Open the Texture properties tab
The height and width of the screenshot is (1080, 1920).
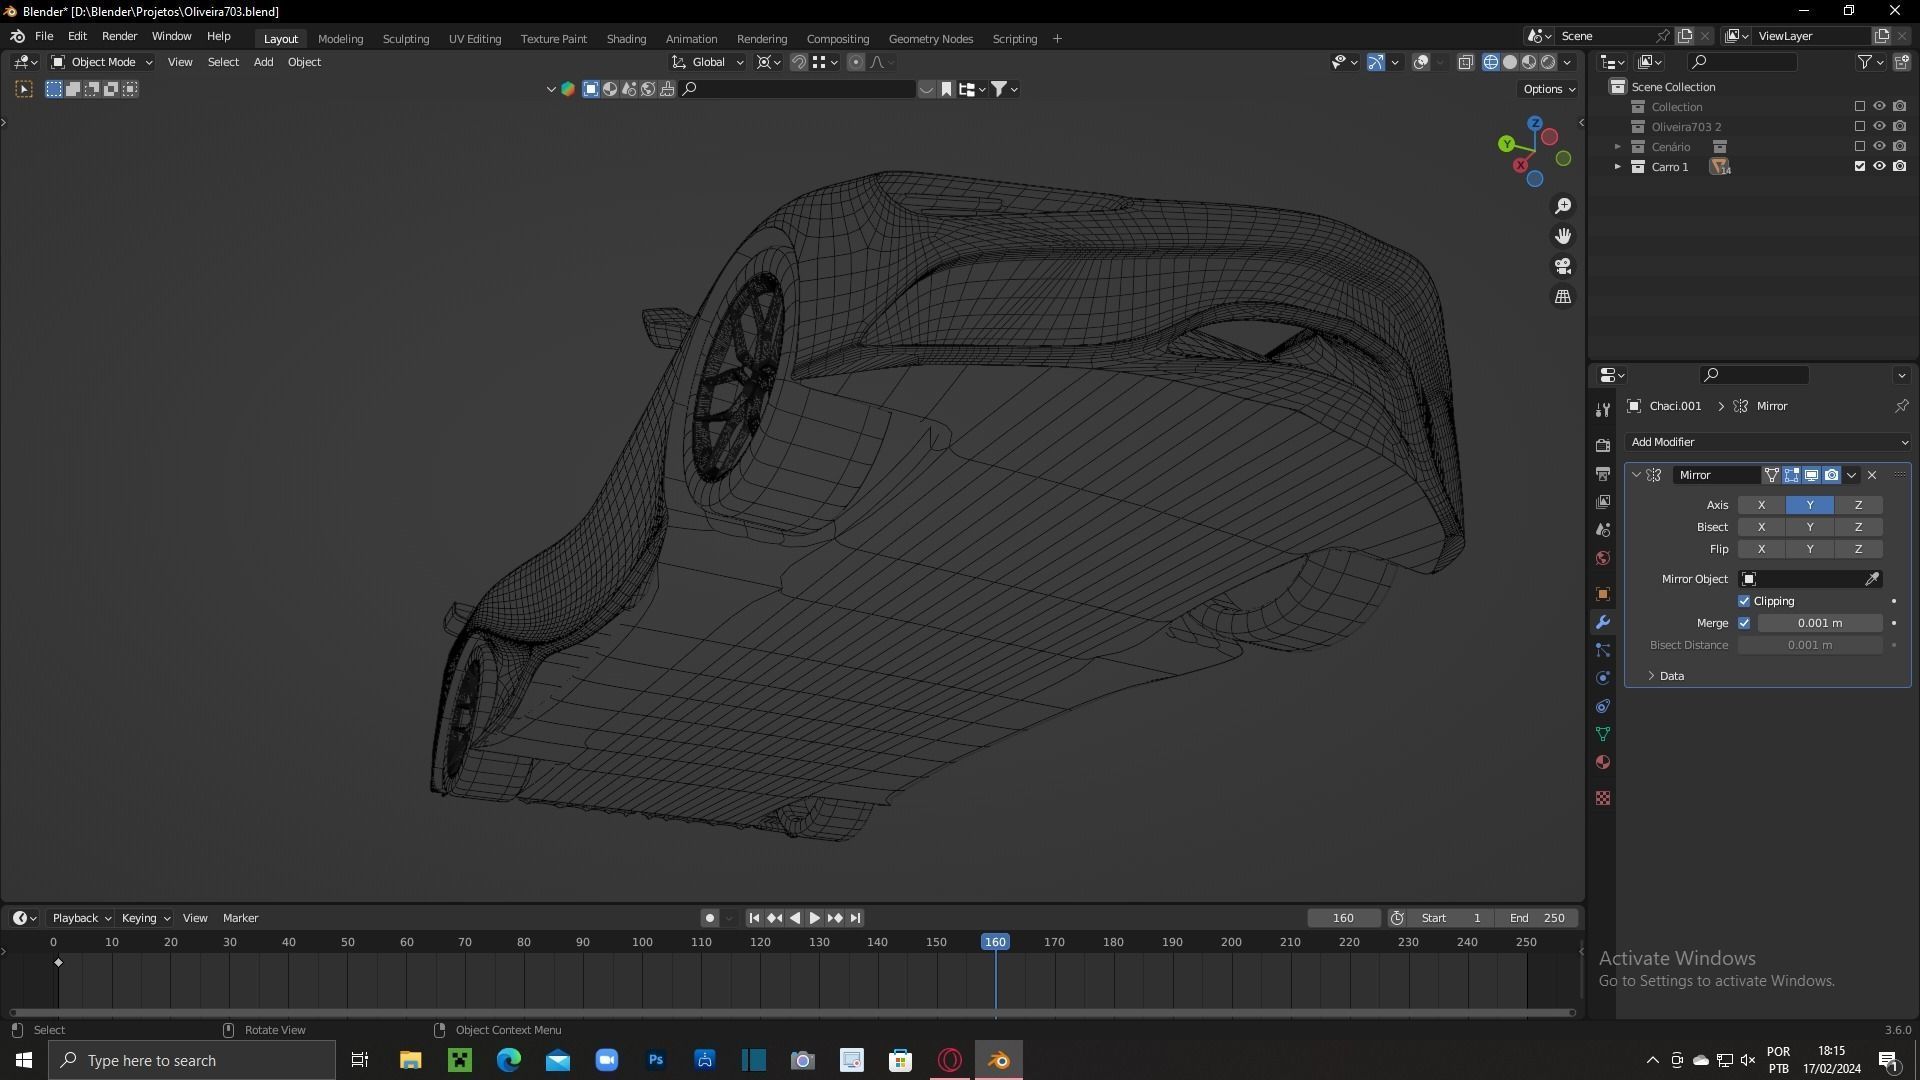1603,798
